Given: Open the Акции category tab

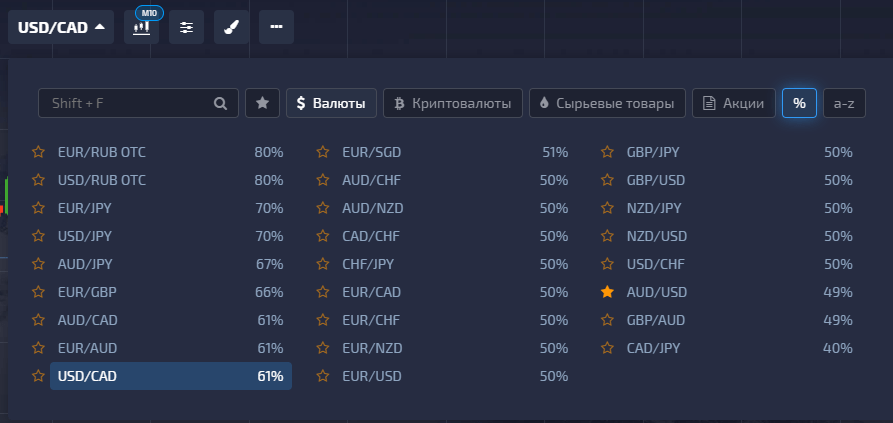Looking at the screenshot, I should pos(733,103).
